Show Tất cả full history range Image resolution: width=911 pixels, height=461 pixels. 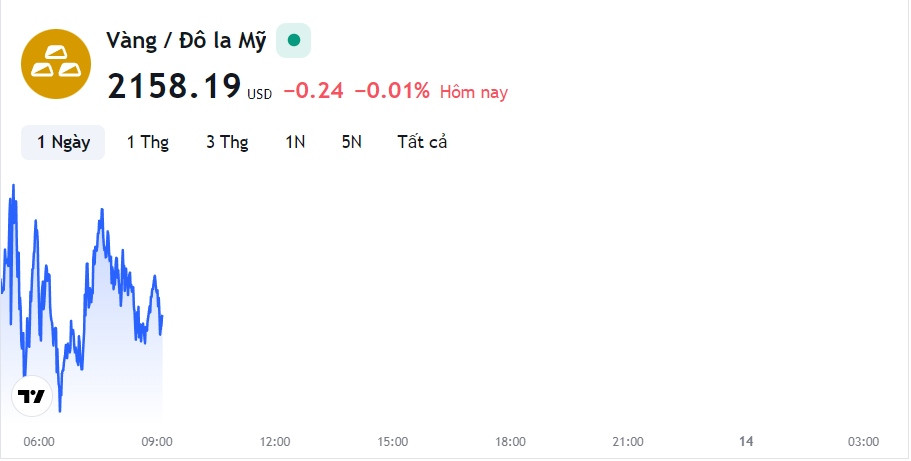tap(422, 142)
